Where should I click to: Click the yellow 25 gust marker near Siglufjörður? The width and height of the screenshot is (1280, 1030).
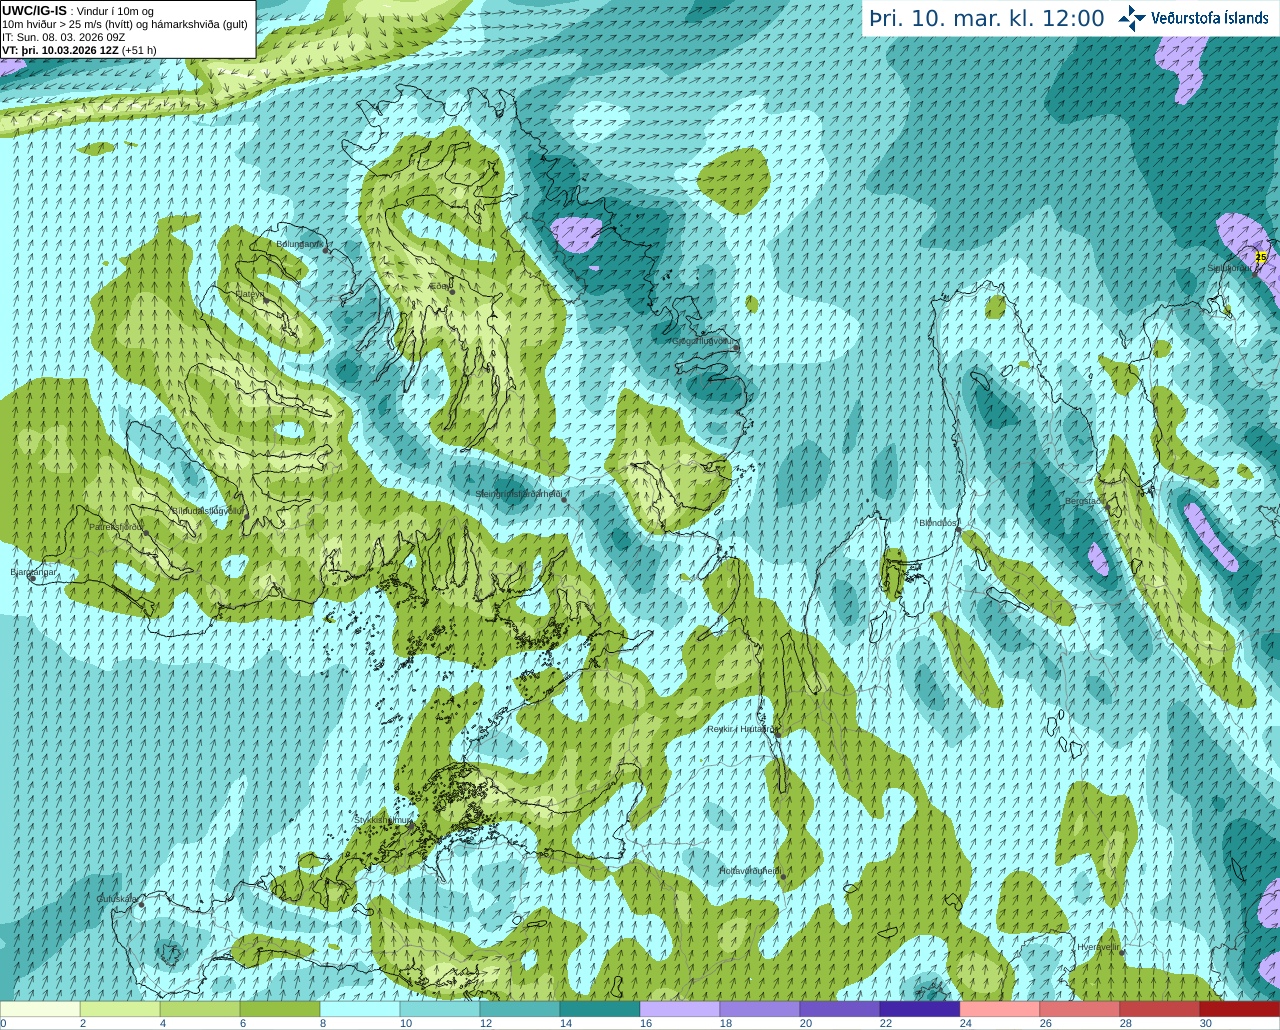[x=1260, y=257]
